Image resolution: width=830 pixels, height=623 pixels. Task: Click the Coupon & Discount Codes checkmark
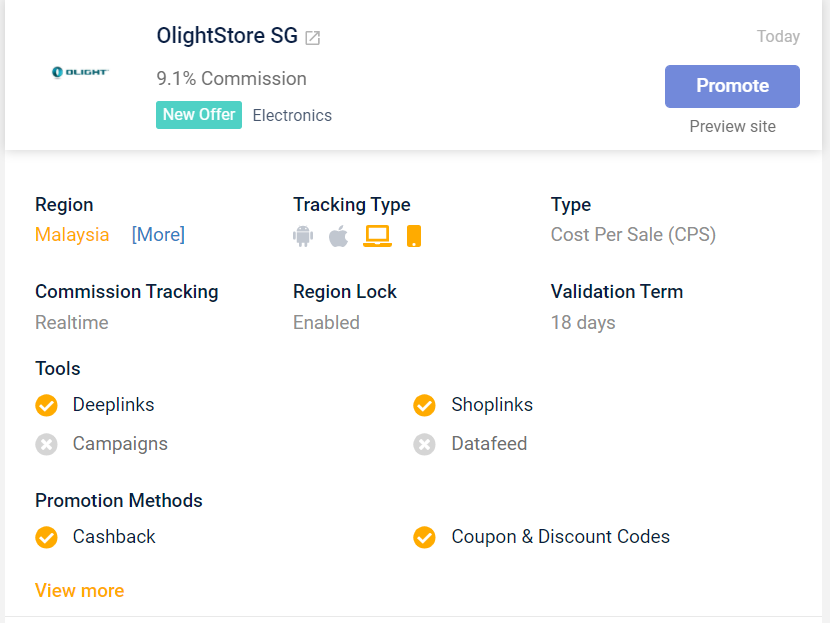point(425,537)
